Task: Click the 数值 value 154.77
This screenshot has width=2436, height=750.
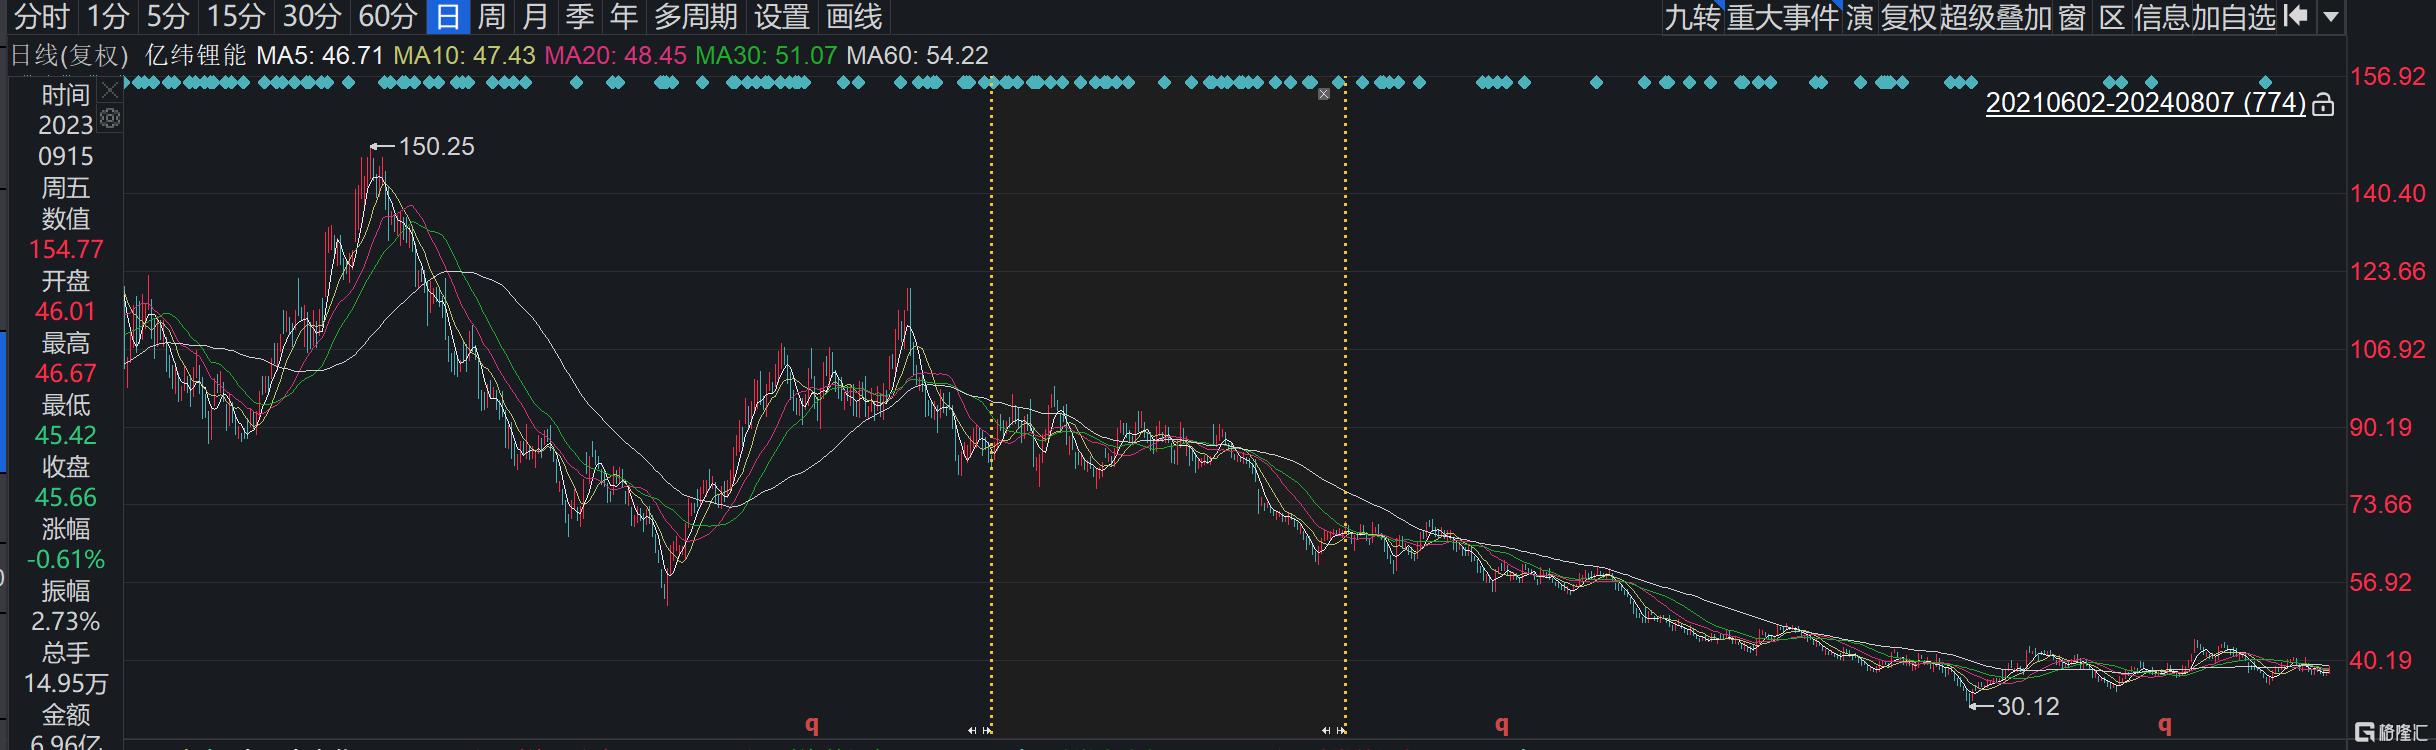Action: 66,249
